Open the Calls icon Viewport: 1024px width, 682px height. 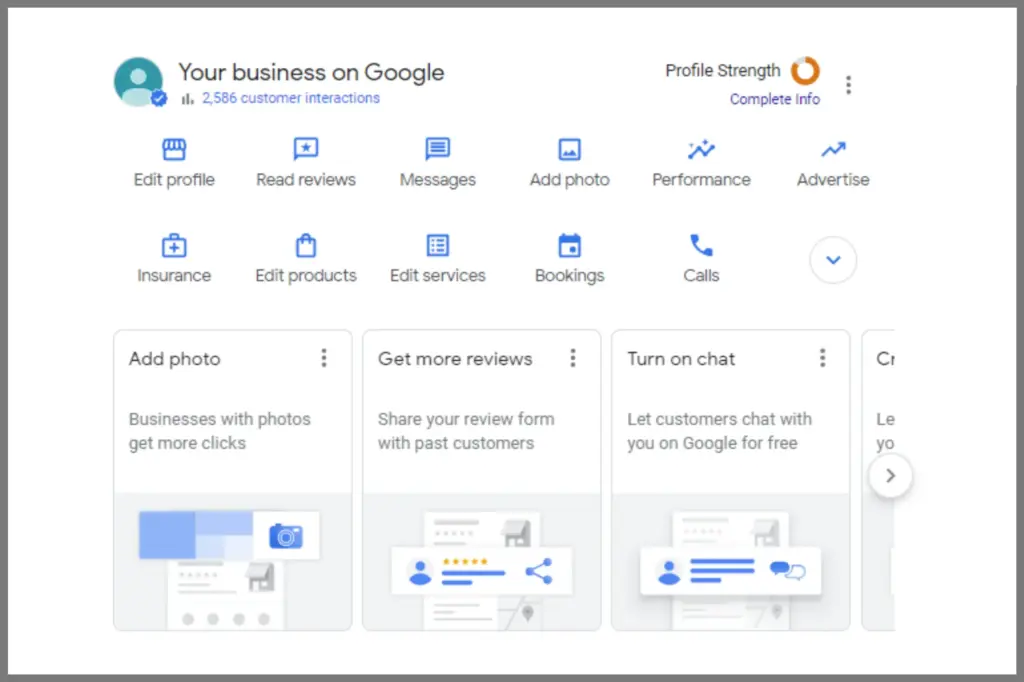[701, 244]
